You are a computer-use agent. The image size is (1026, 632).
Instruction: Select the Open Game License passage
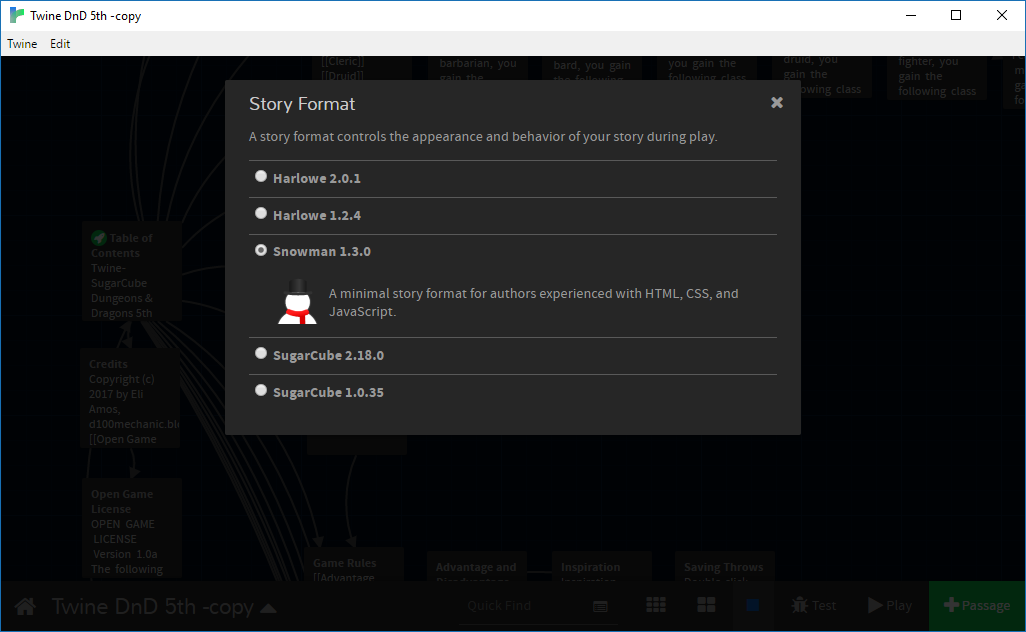coord(132,529)
